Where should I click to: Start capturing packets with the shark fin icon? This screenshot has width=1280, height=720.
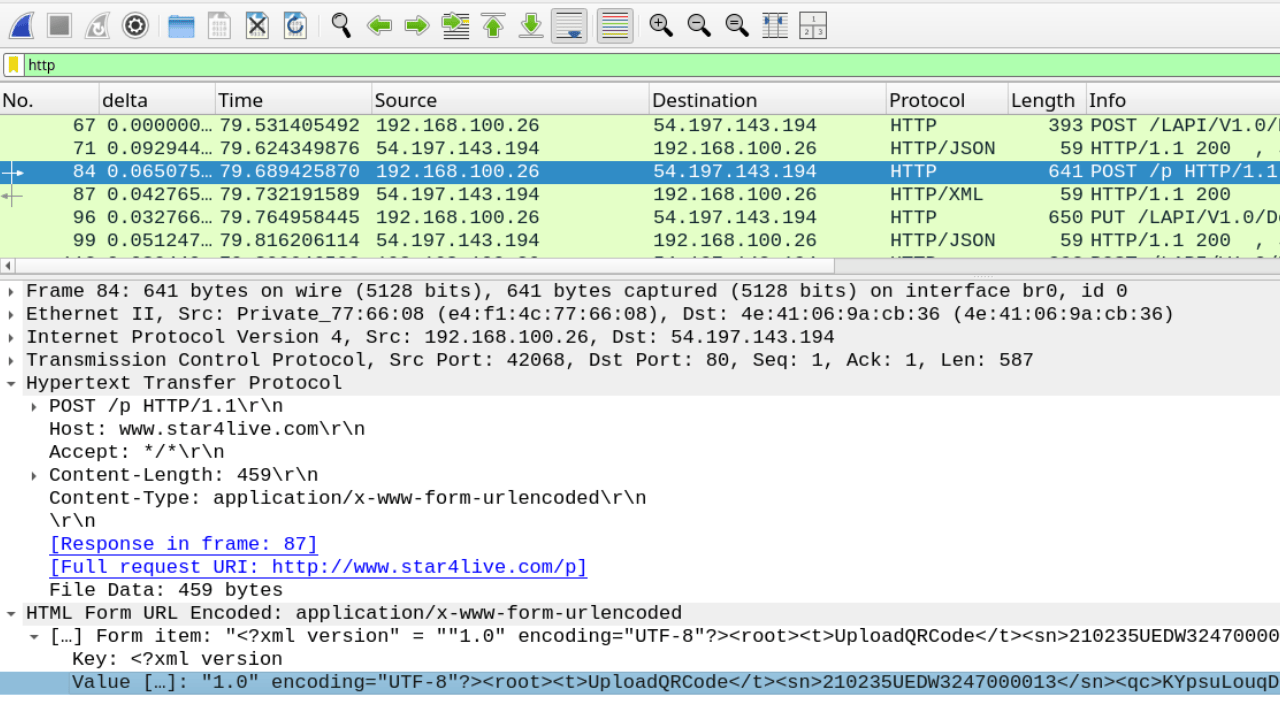(22, 26)
